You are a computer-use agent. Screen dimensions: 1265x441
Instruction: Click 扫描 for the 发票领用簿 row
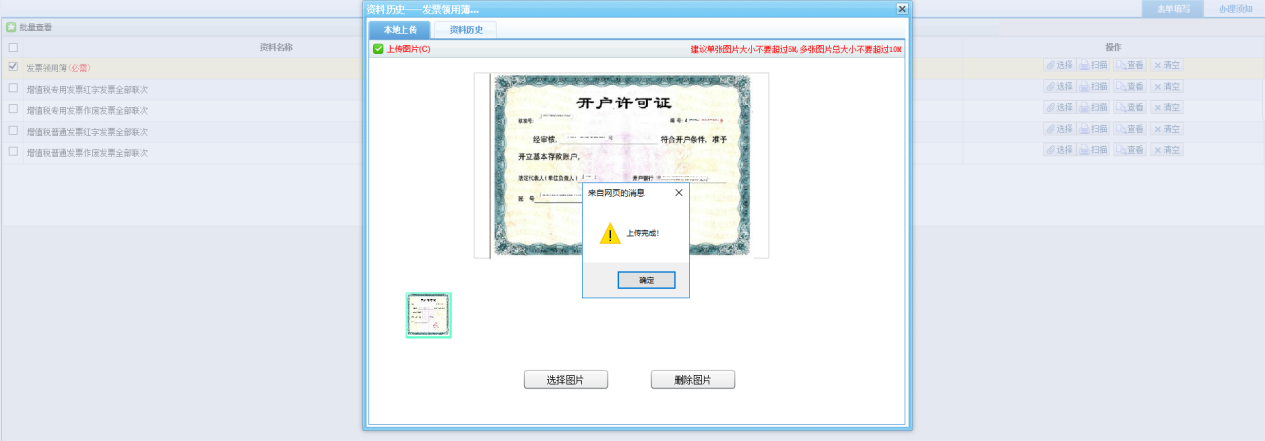[x=1093, y=65]
